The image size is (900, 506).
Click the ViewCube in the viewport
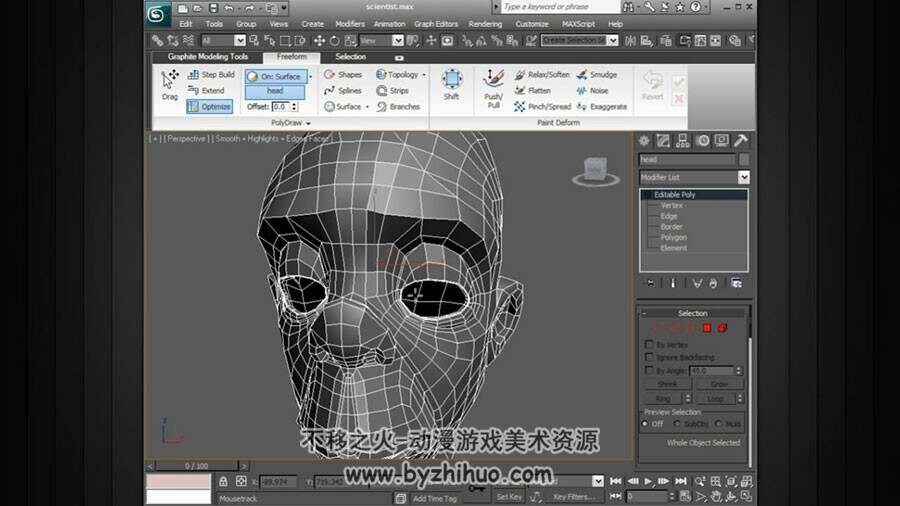pos(595,171)
